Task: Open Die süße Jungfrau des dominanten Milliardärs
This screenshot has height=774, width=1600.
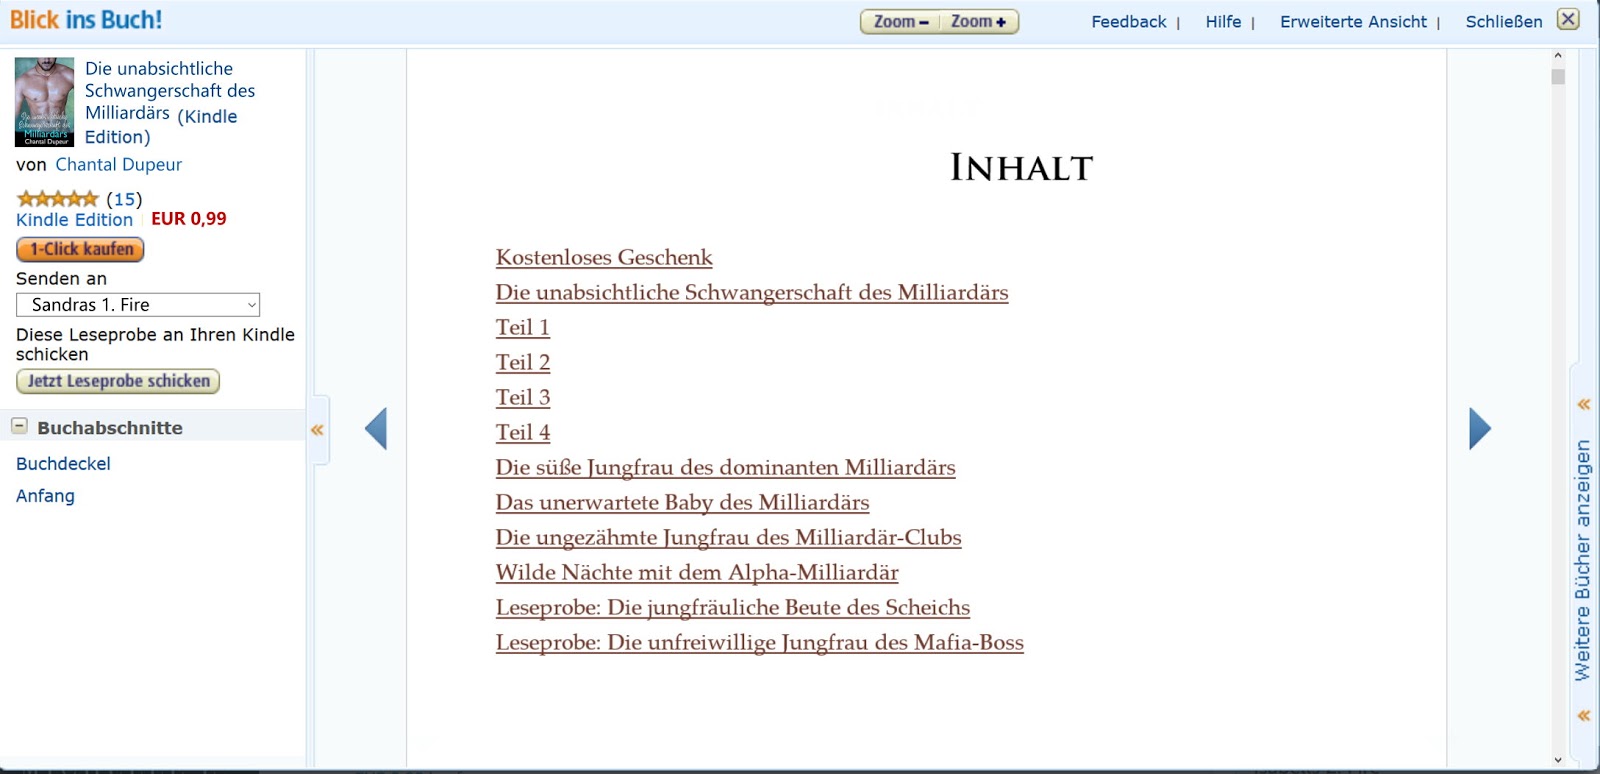Action: pos(725,468)
